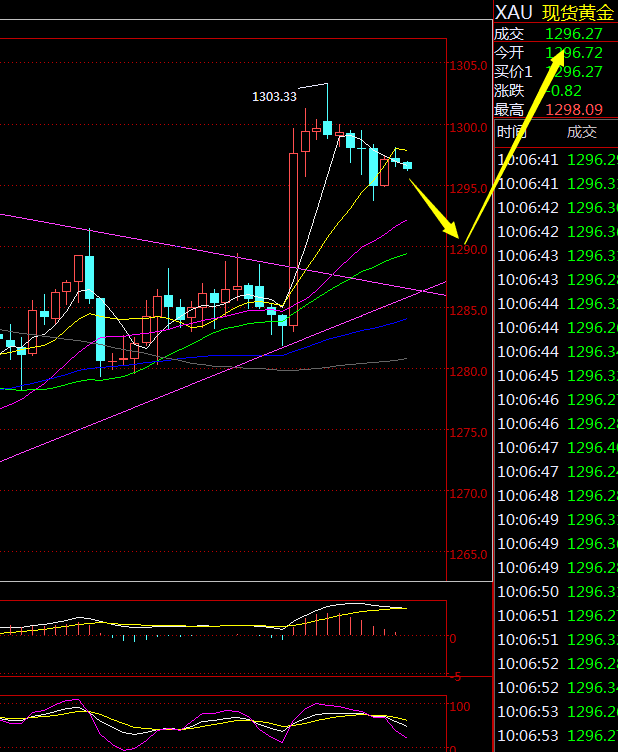Viewport: 618px width, 752px height.
Task: Select the 10:06:50 tick row
Action: click(556, 591)
